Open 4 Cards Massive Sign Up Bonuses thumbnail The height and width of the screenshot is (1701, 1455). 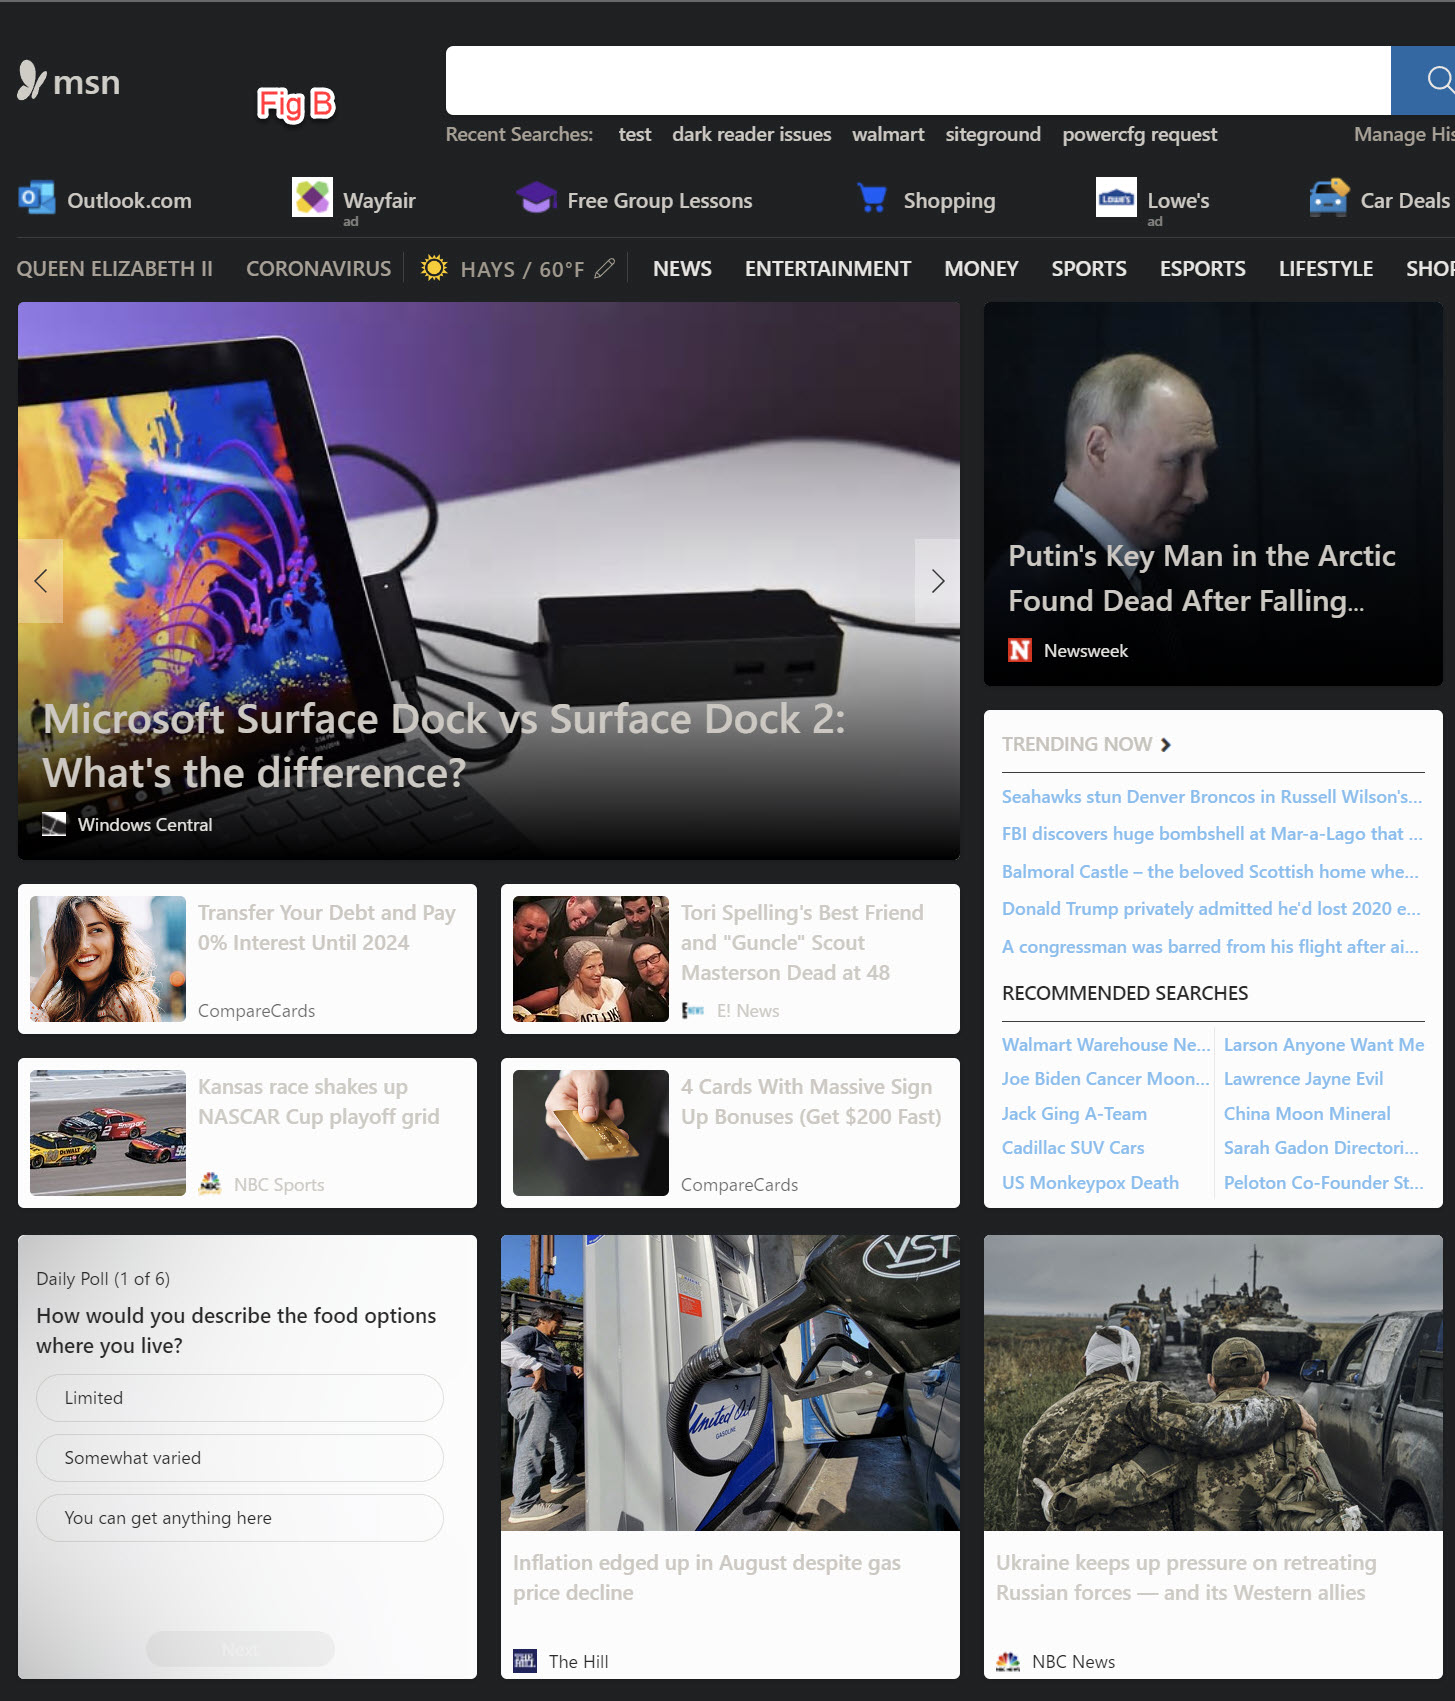591,1133
